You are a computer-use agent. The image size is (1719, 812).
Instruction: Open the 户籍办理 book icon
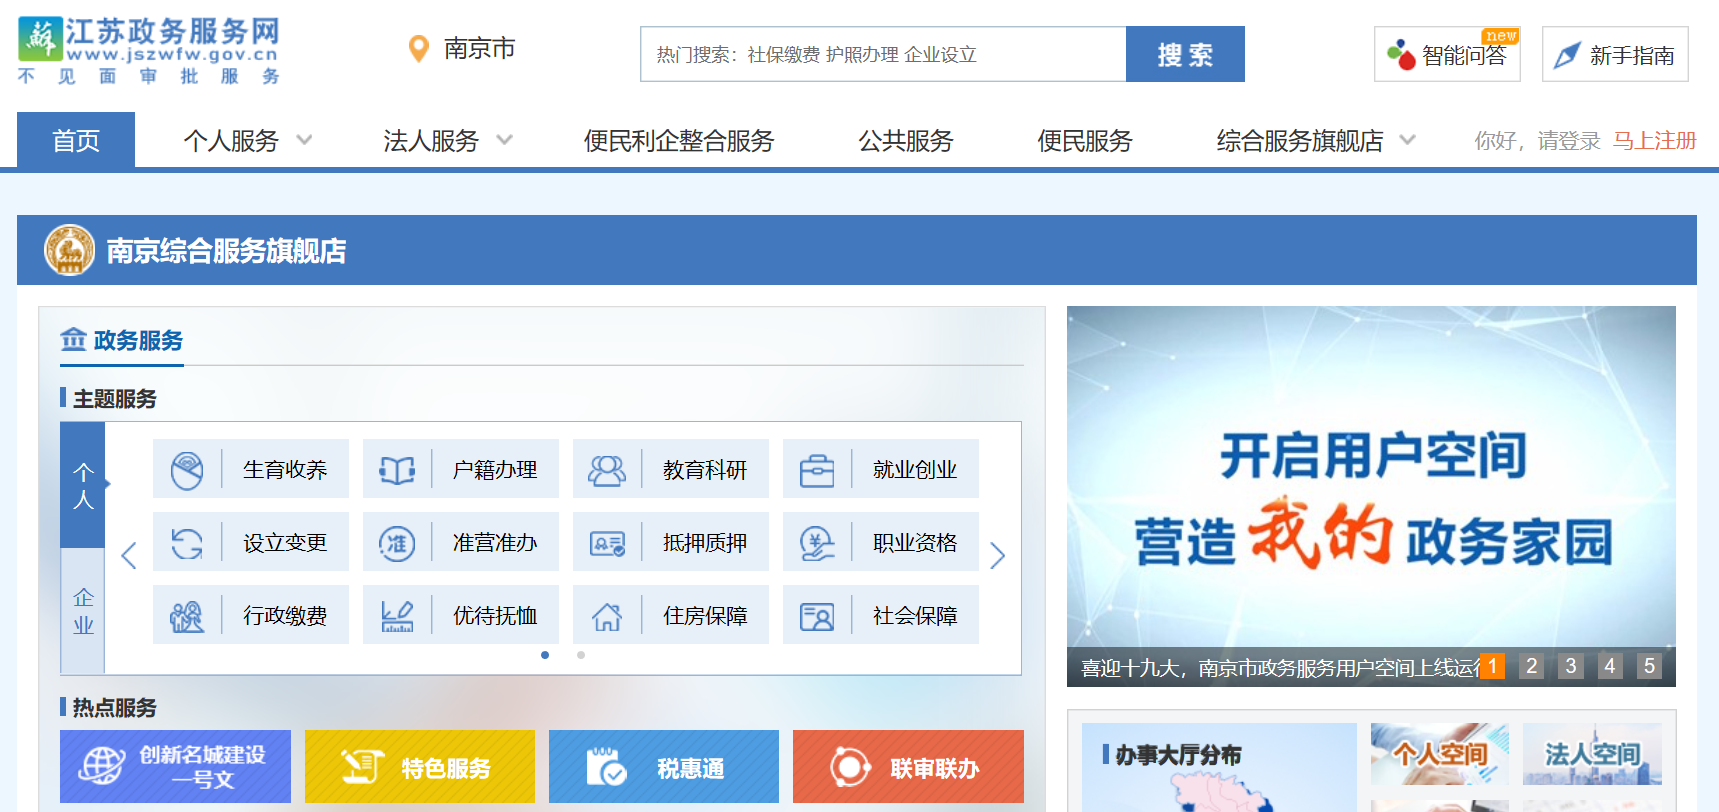pos(397,470)
